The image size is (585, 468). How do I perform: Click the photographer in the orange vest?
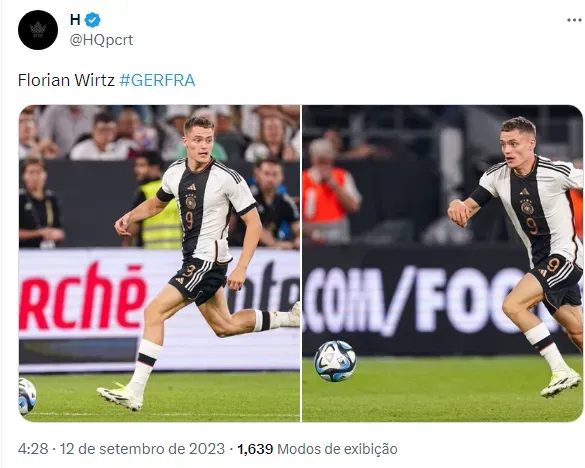click(x=328, y=191)
